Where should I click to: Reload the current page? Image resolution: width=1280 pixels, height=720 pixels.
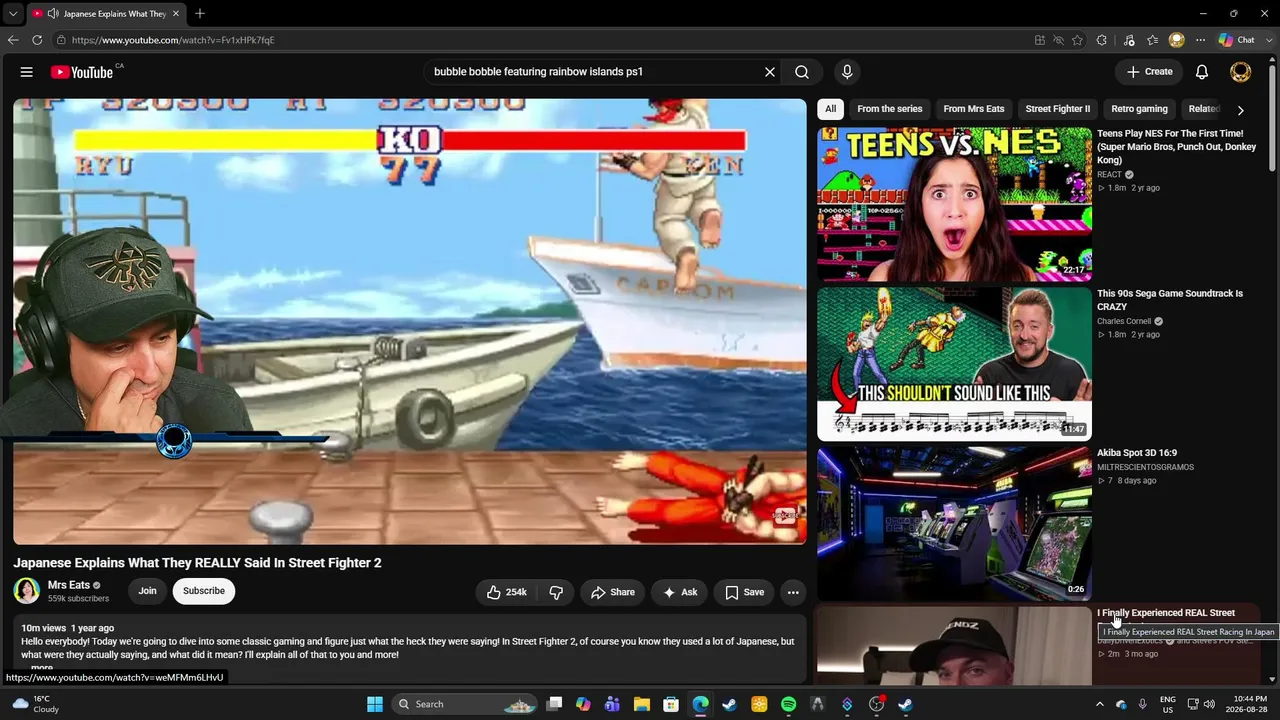click(x=37, y=40)
